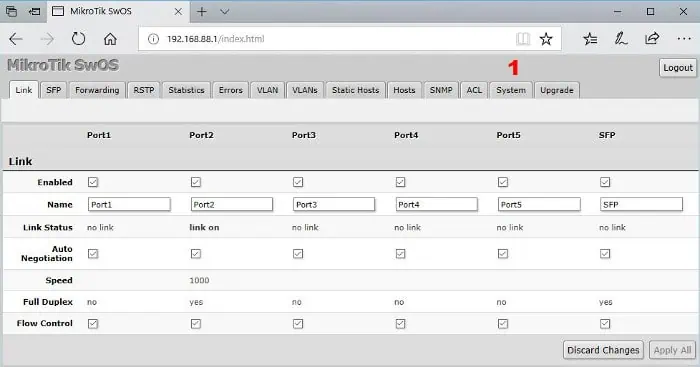The image size is (700, 367).
Task: Open reading view icon in address bar
Action: coord(523,39)
